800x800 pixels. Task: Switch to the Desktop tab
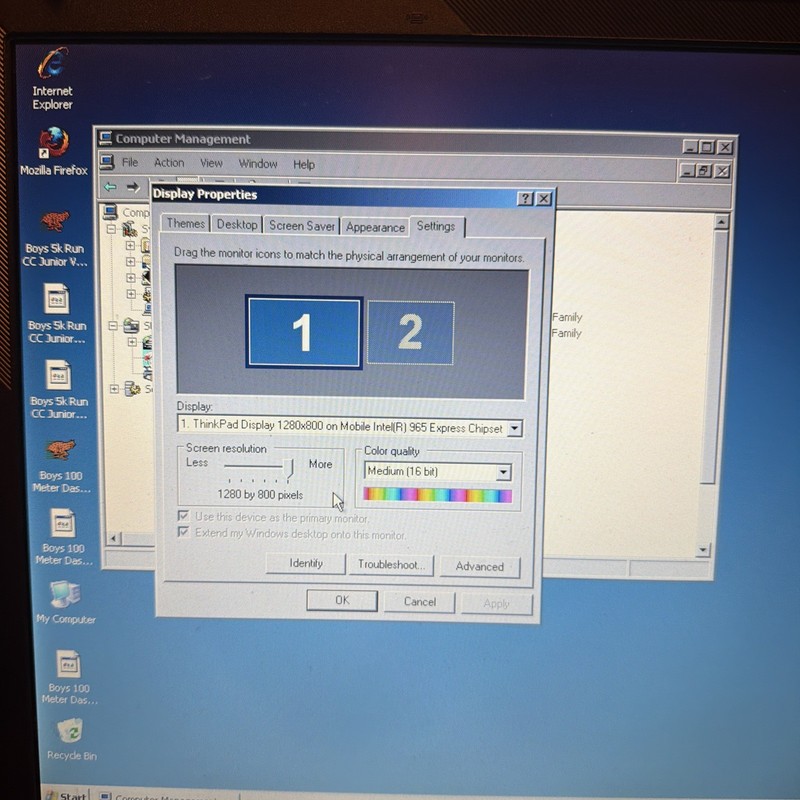pos(237,224)
